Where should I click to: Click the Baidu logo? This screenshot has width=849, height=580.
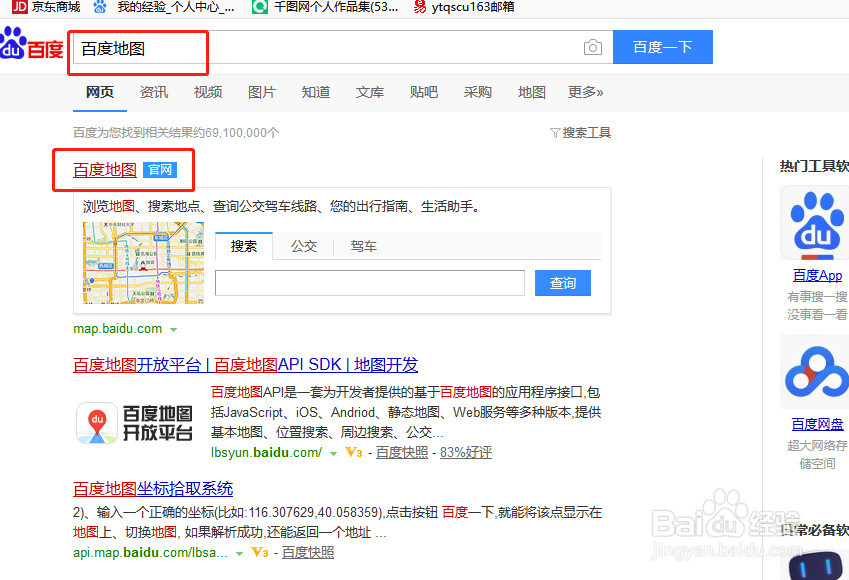pyautogui.click(x=31, y=43)
